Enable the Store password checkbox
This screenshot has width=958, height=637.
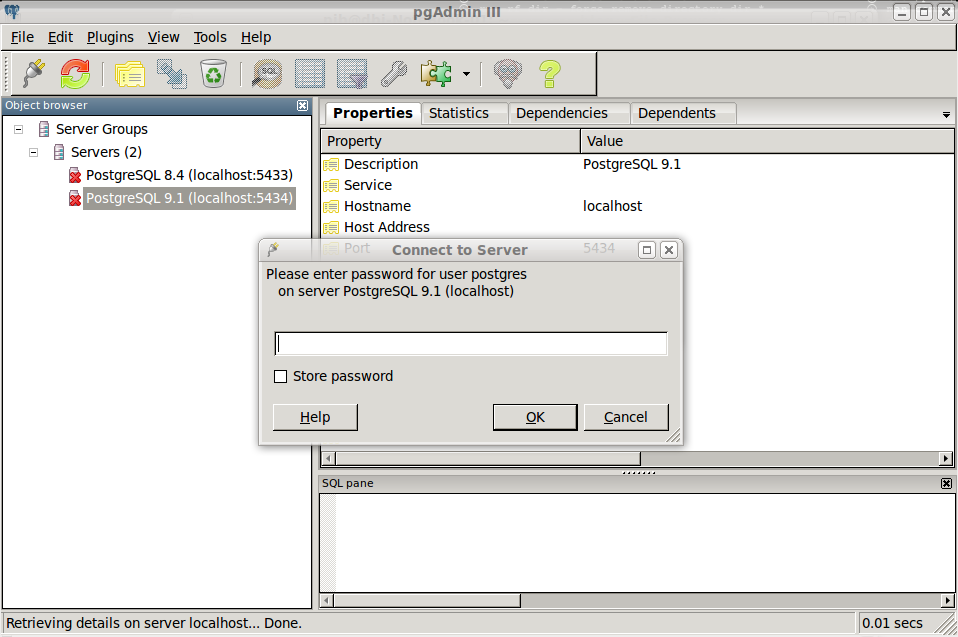pos(281,376)
